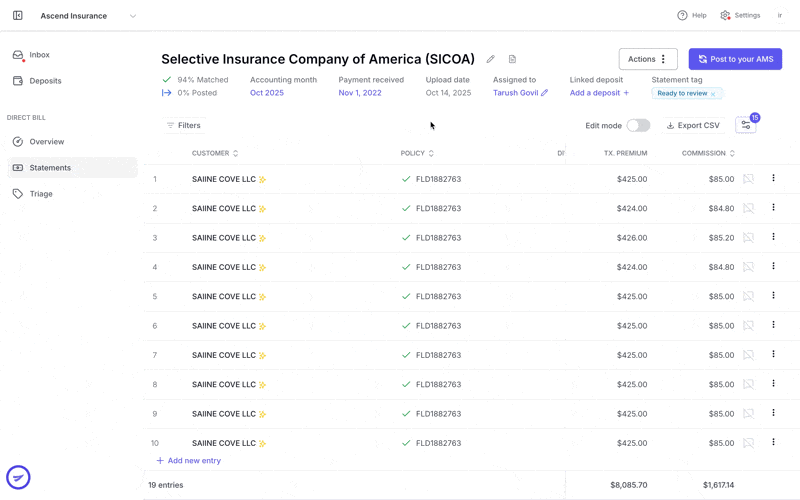
Task: Click the $426.00 premium in row 3
Action: (632, 238)
